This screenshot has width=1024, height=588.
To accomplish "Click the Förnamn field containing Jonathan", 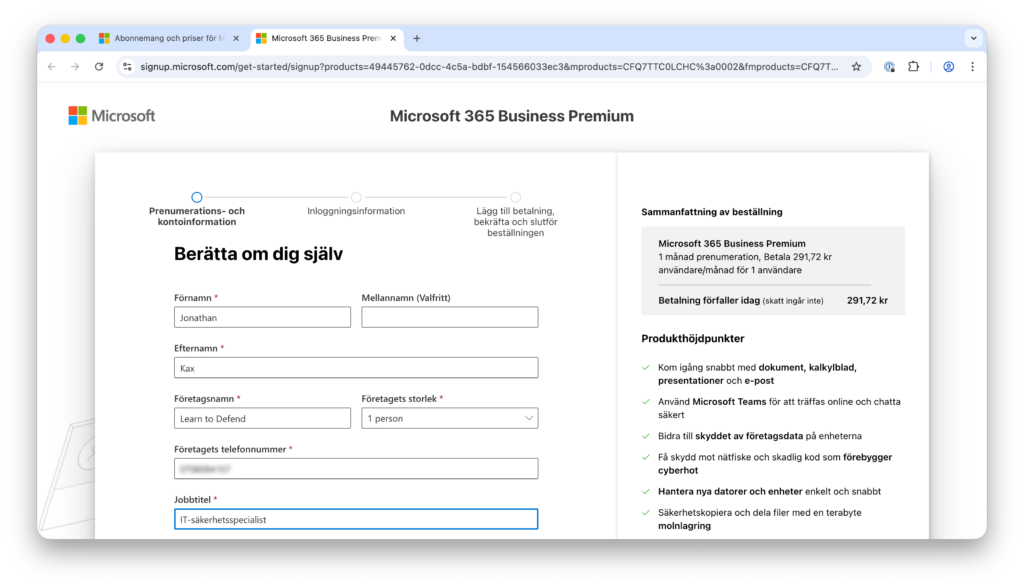I will coord(262,317).
